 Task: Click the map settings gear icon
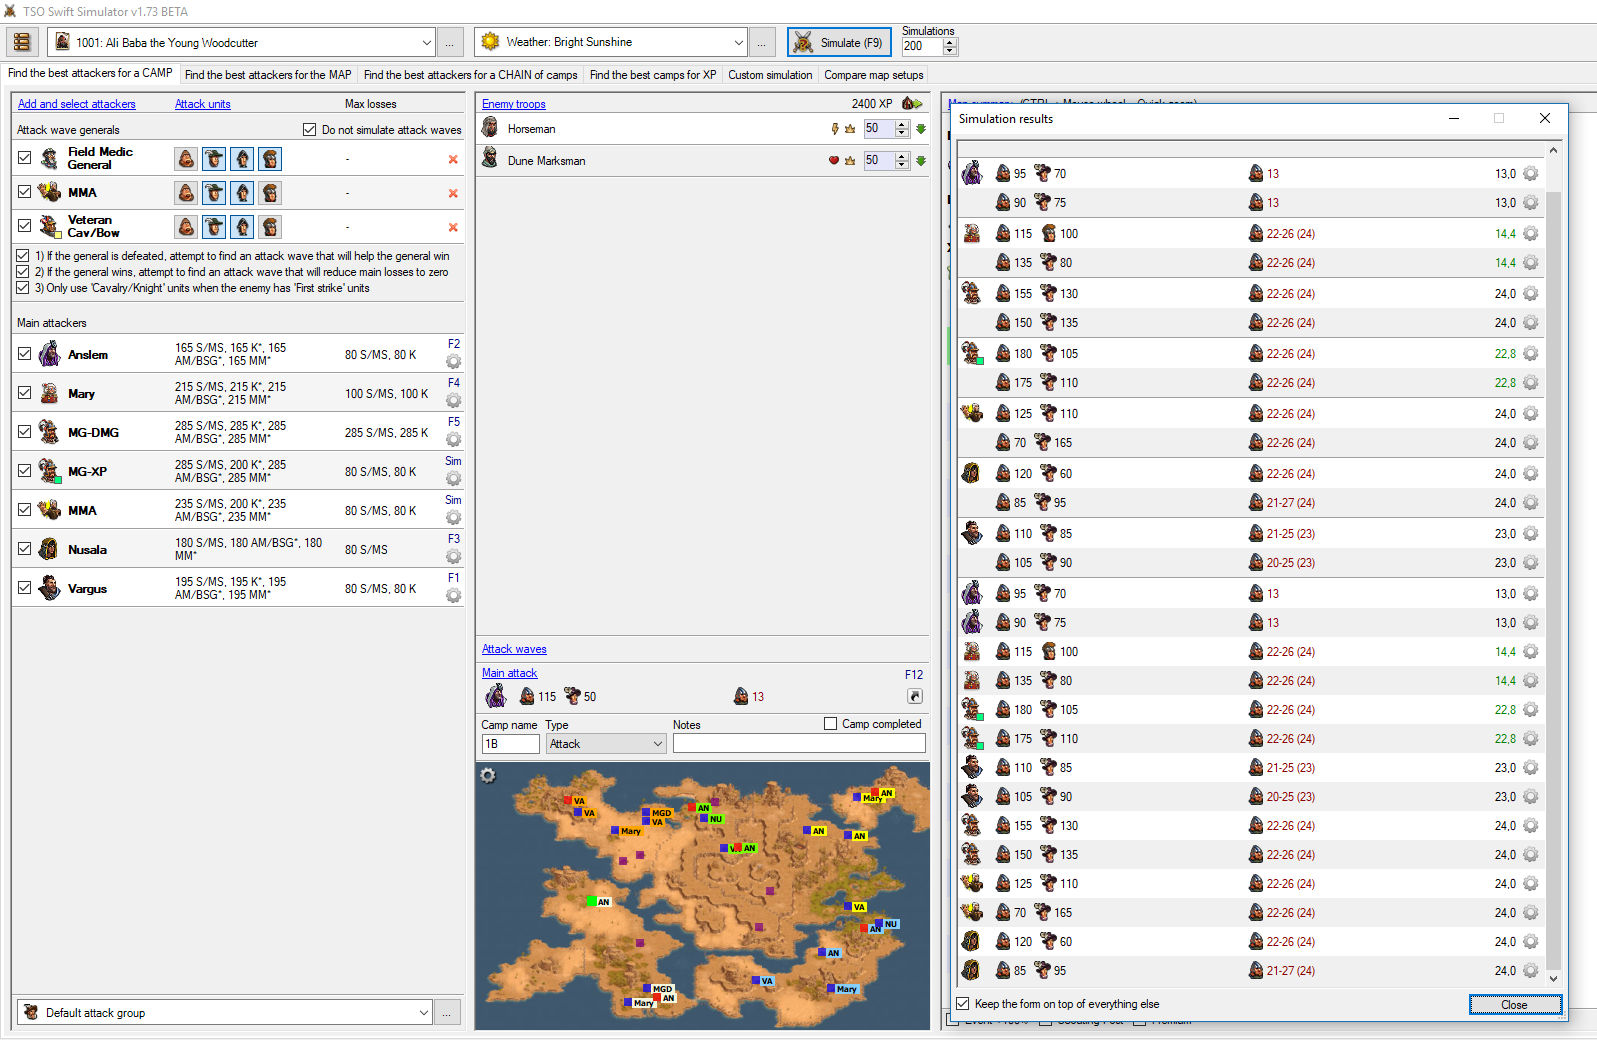(x=488, y=776)
